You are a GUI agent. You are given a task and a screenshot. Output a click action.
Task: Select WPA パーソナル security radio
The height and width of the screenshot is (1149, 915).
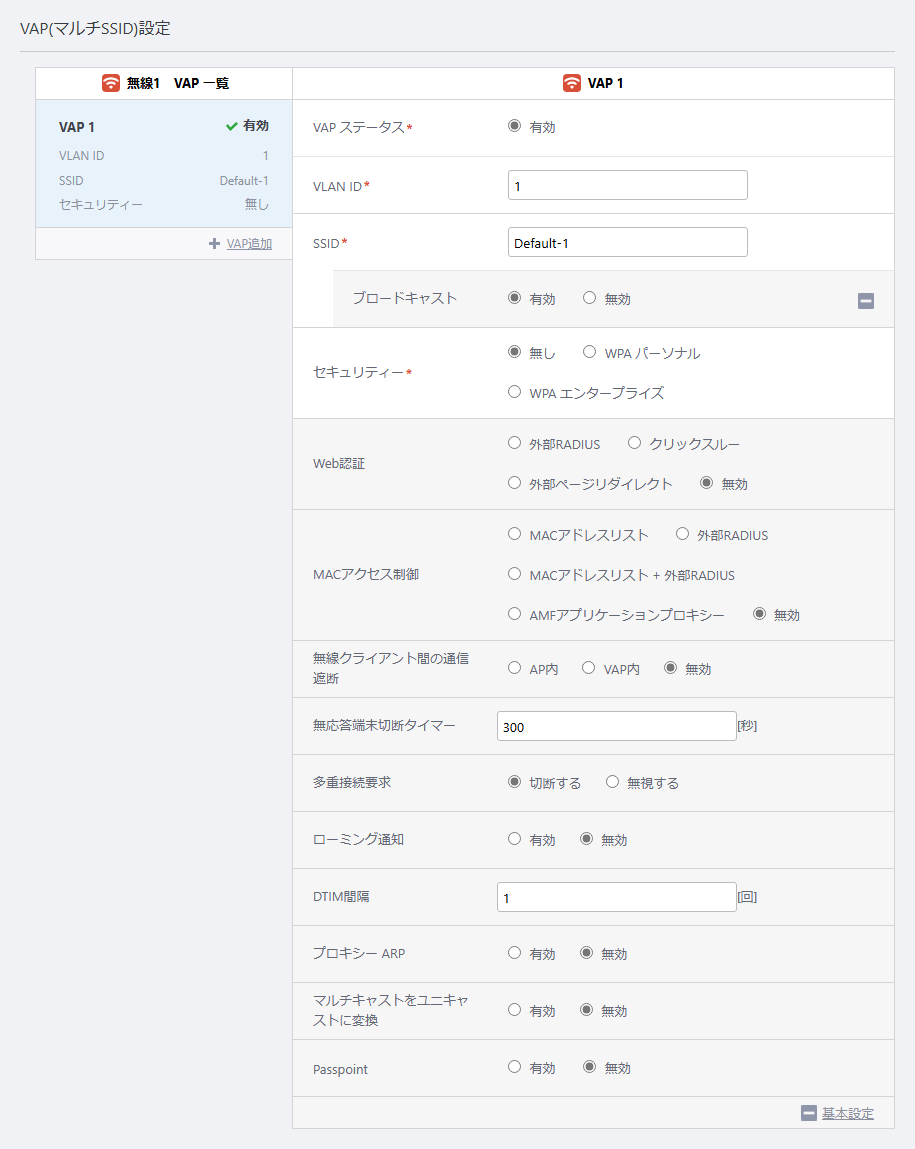point(589,352)
